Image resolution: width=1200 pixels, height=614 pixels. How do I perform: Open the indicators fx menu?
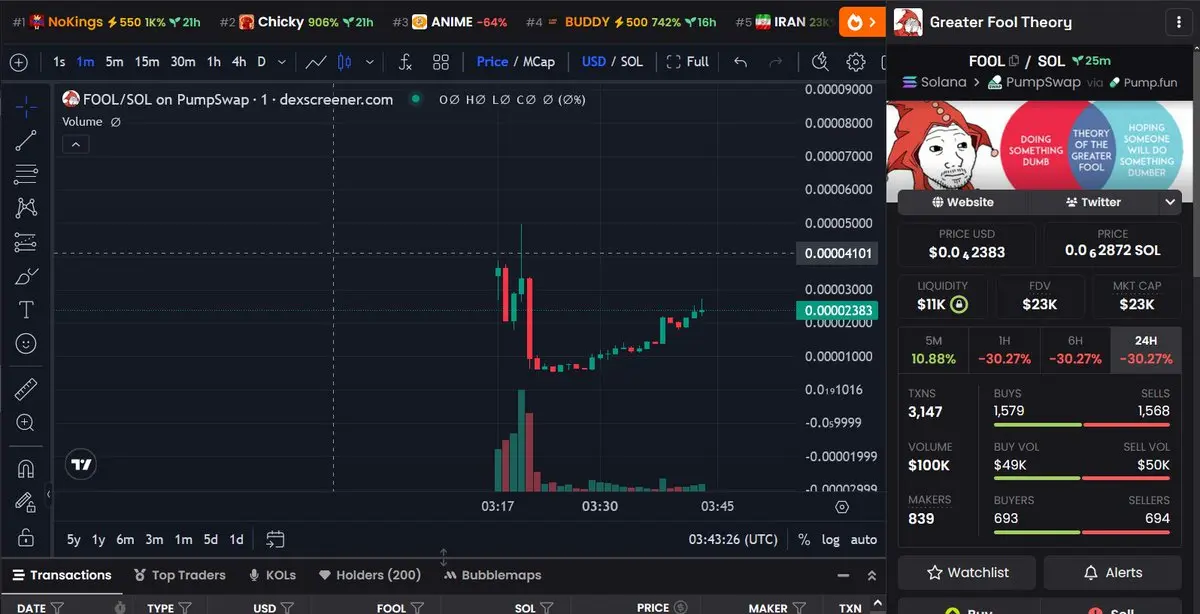pyautogui.click(x=405, y=62)
